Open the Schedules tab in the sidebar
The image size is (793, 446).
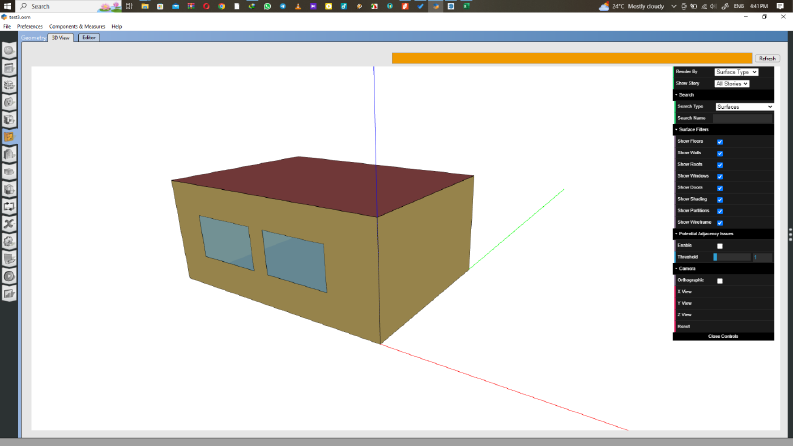[x=9, y=68]
